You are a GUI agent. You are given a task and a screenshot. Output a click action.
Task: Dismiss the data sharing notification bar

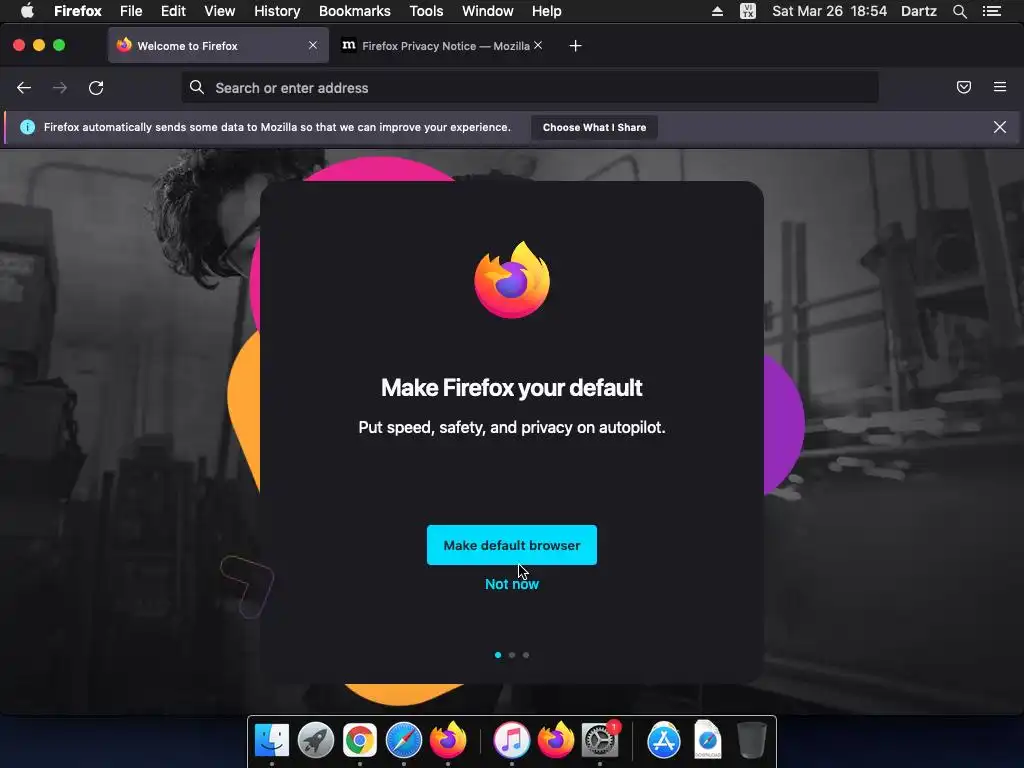(x=999, y=127)
